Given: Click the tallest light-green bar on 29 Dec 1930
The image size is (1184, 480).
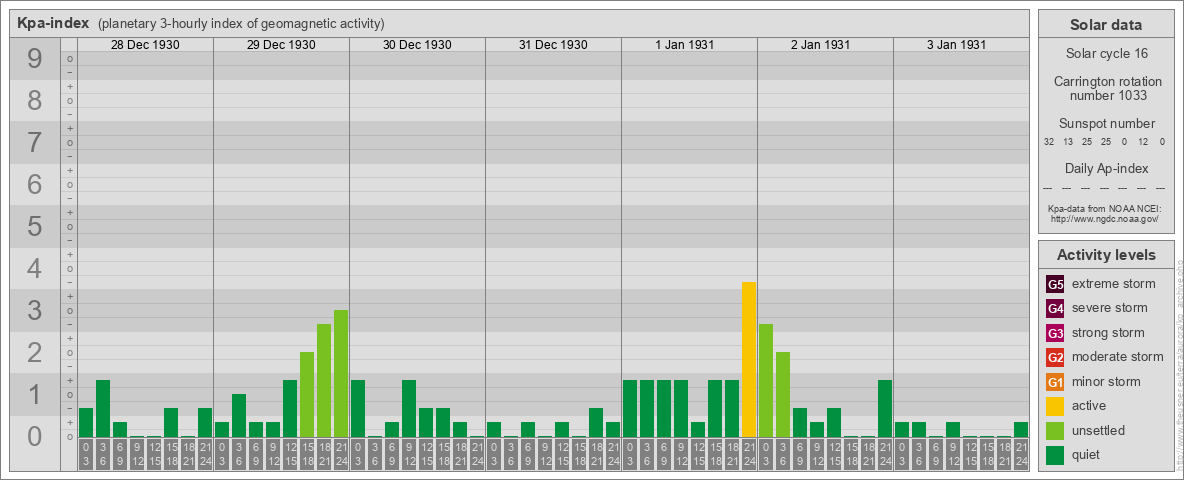Looking at the screenshot, I should pyautogui.click(x=341, y=374).
